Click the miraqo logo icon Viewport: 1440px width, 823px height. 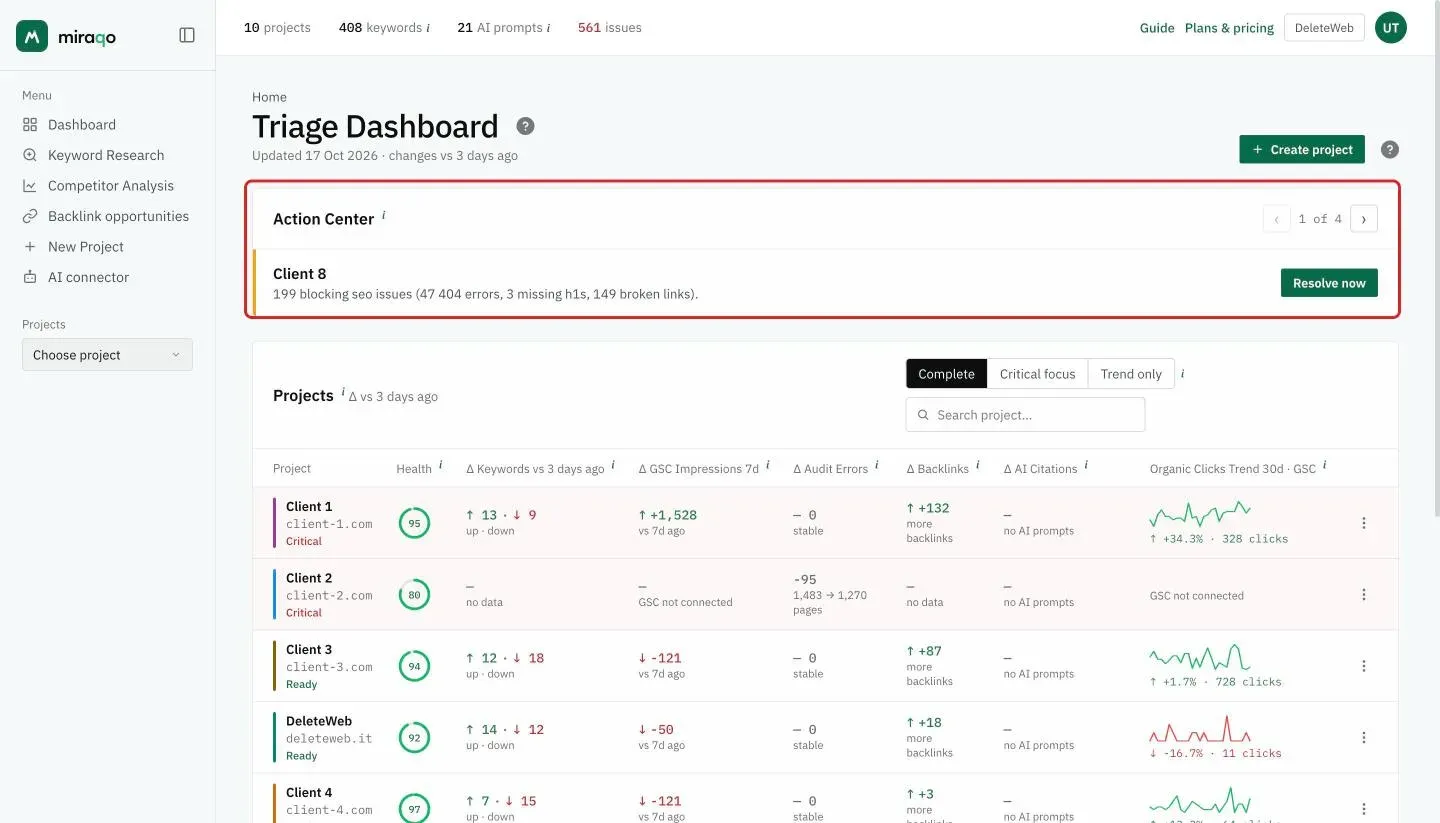(x=32, y=36)
